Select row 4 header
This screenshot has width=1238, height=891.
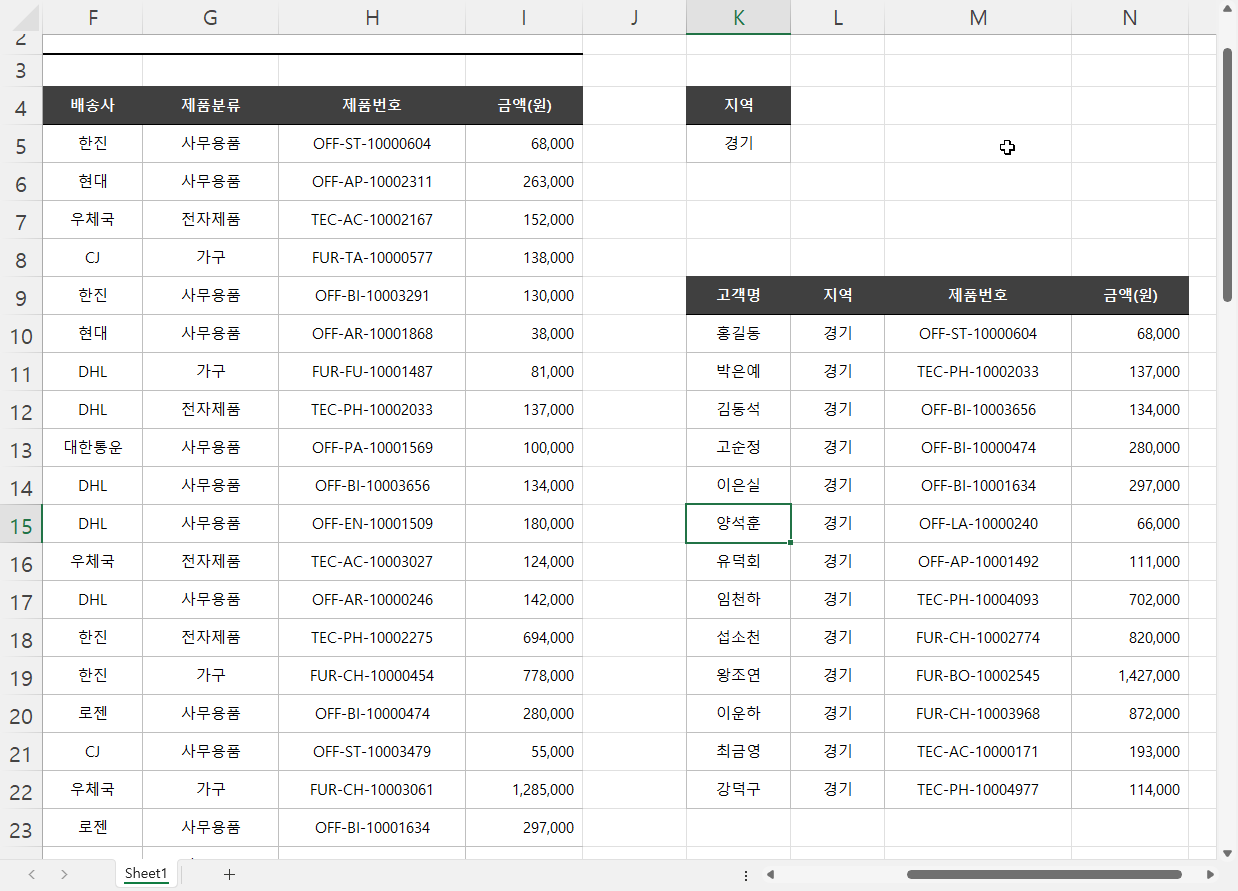pyautogui.click(x=21, y=106)
